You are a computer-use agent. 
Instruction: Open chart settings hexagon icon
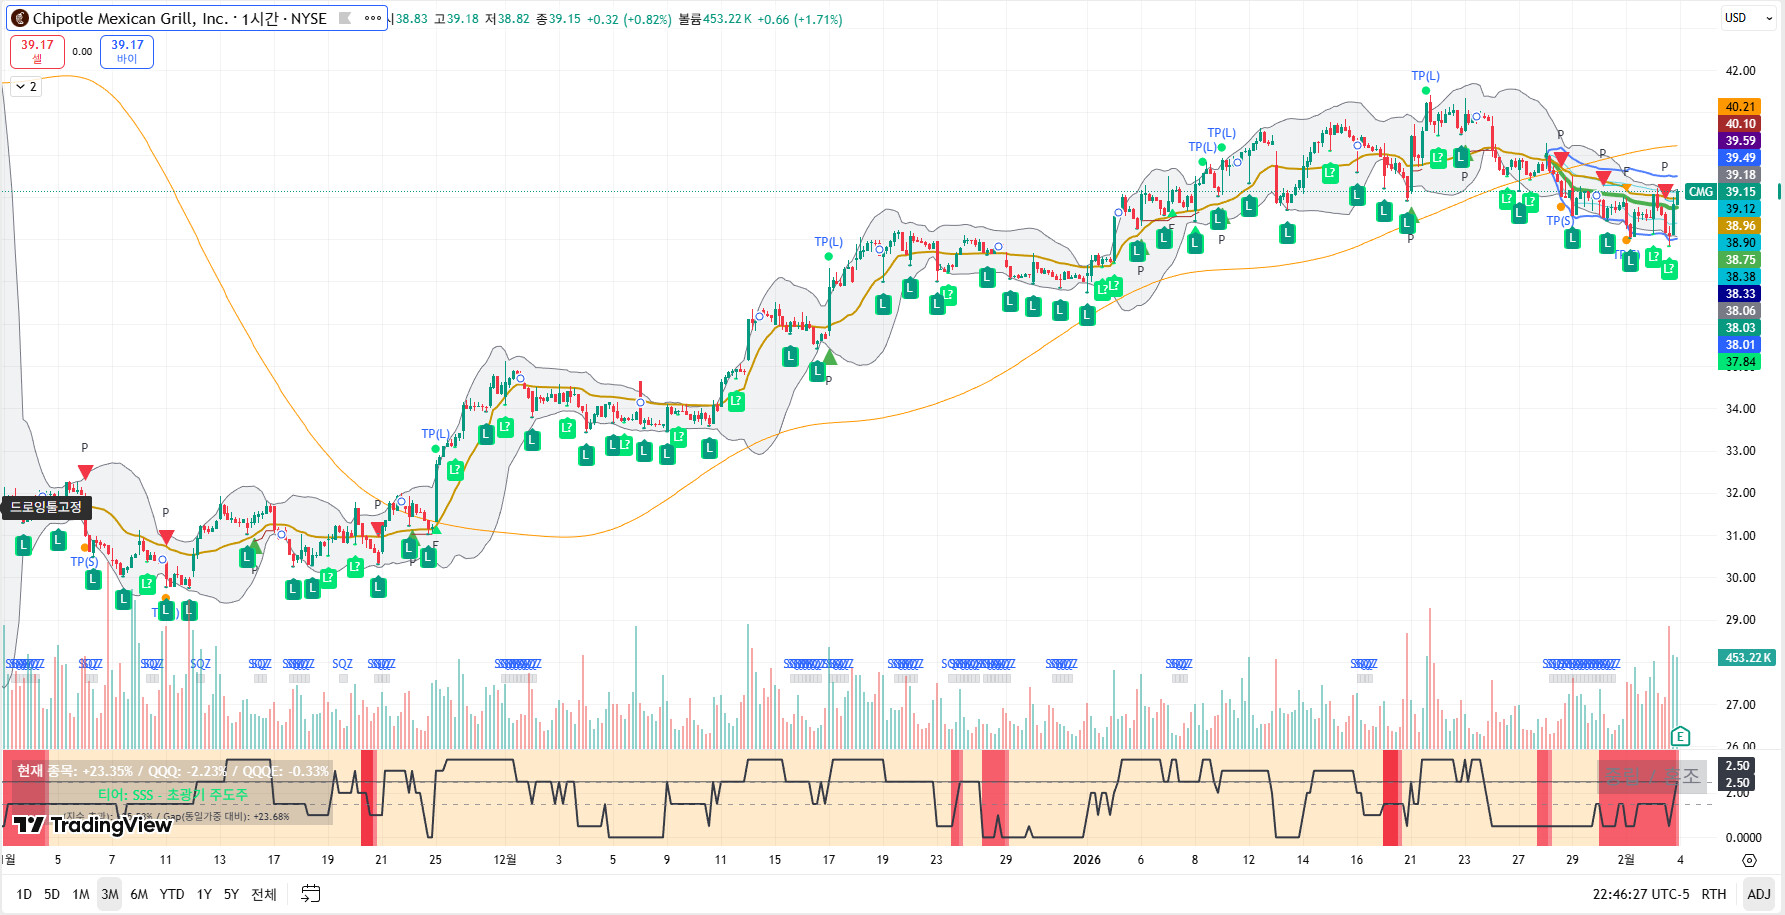pos(1749,860)
